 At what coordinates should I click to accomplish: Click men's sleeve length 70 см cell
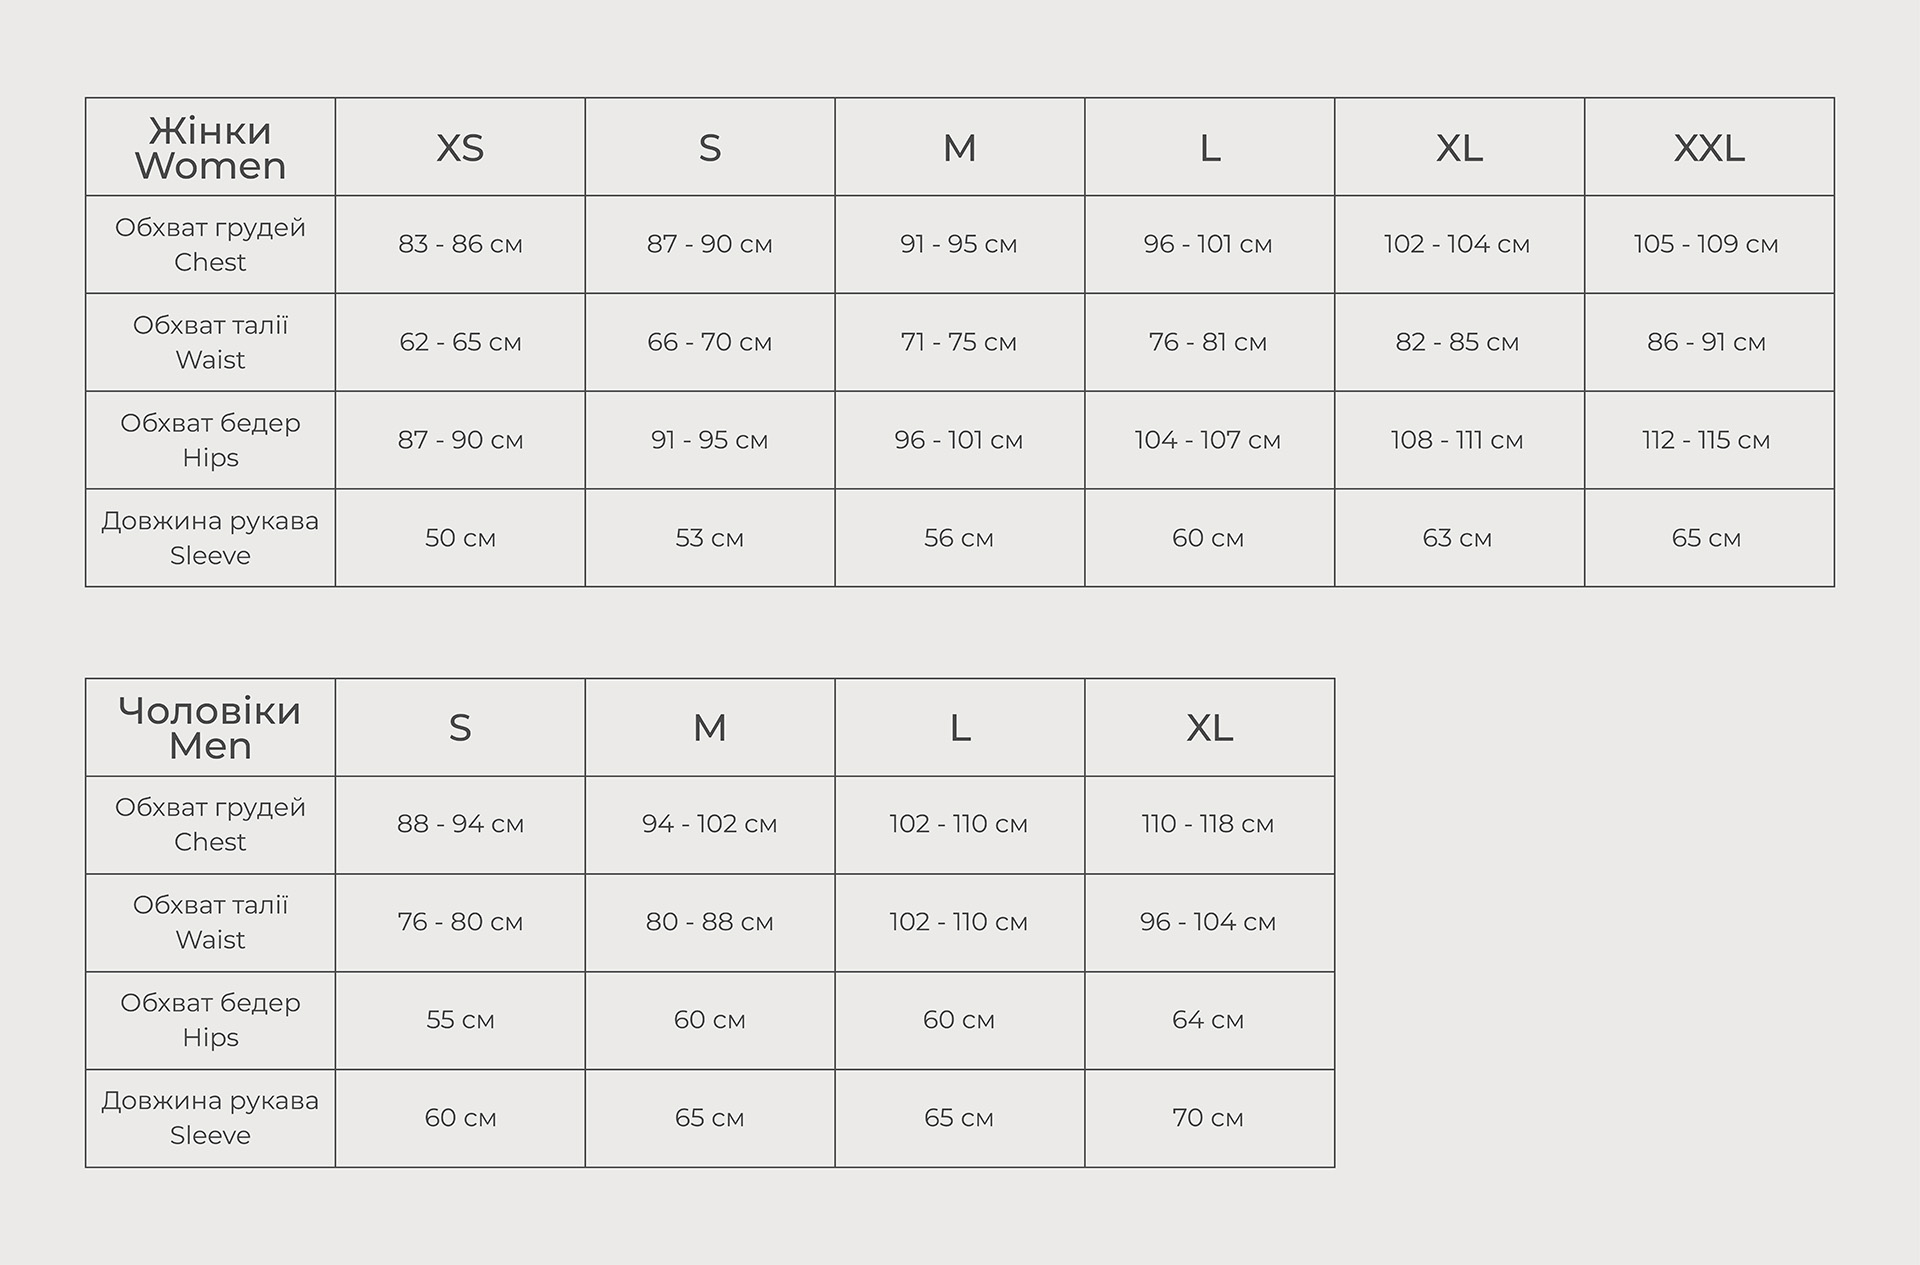coord(1207,1118)
